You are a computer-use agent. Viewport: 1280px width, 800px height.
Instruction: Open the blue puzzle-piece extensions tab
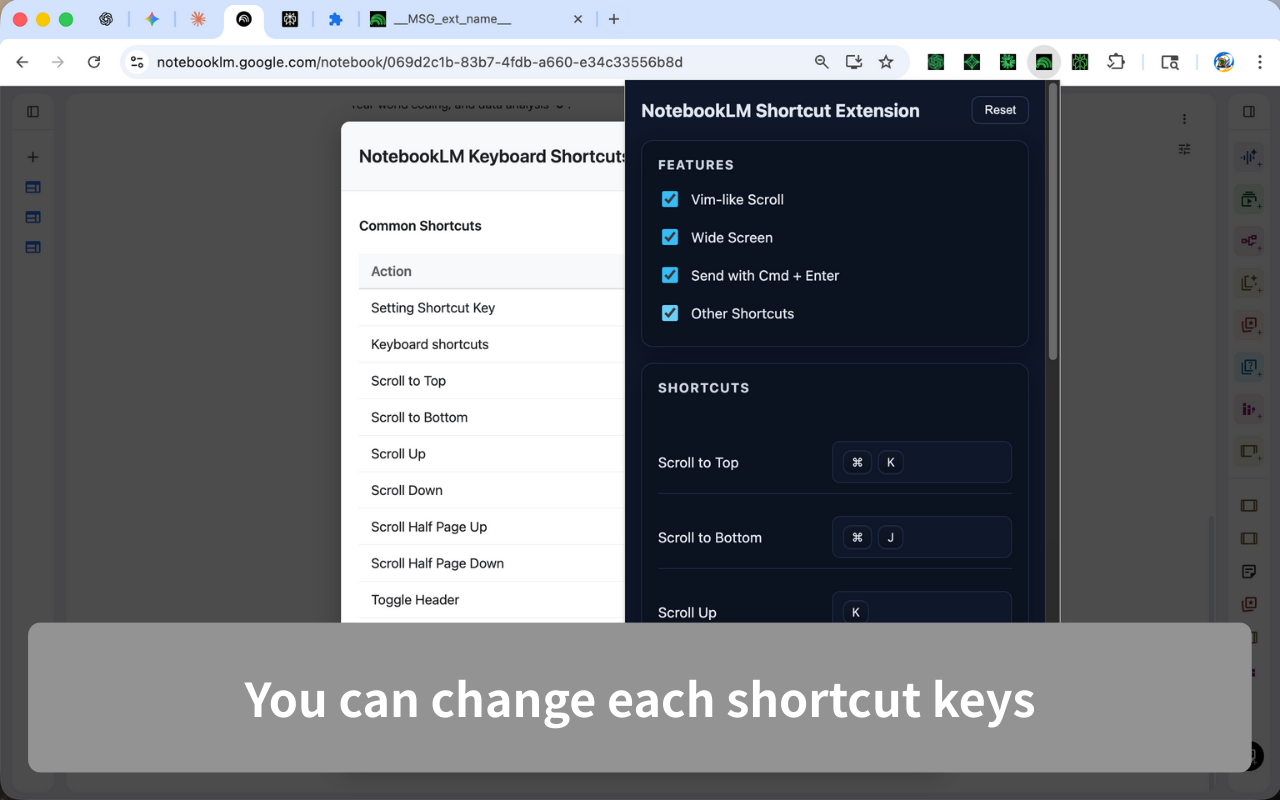[x=336, y=19]
